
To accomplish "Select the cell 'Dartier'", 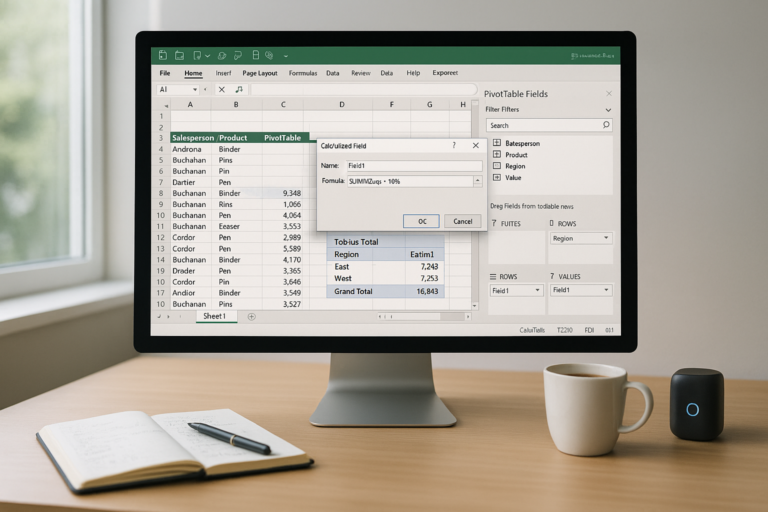I will (190, 182).
